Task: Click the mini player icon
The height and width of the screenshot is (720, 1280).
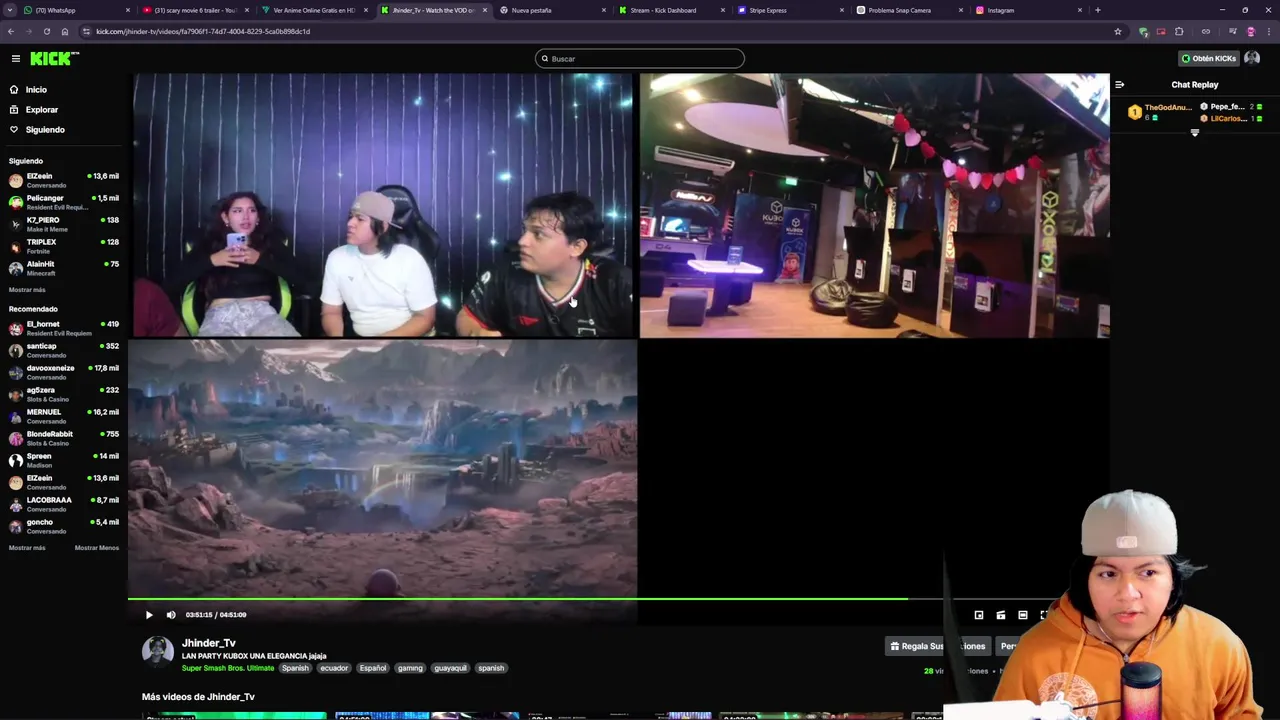Action: pos(979,615)
